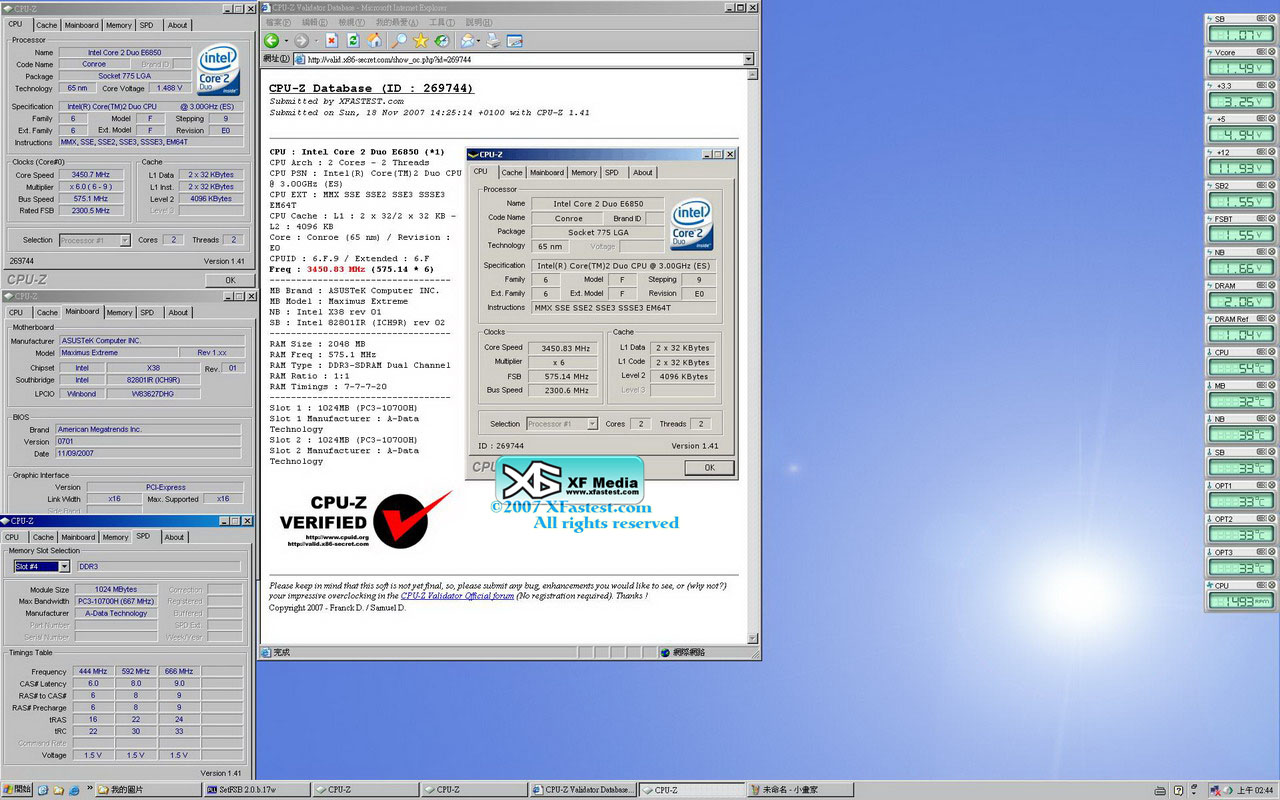Viewport: 1280px width, 800px height.
Task: Click the embedded CPU-Z validation screenshot
Action: pyautogui.click(x=603, y=312)
